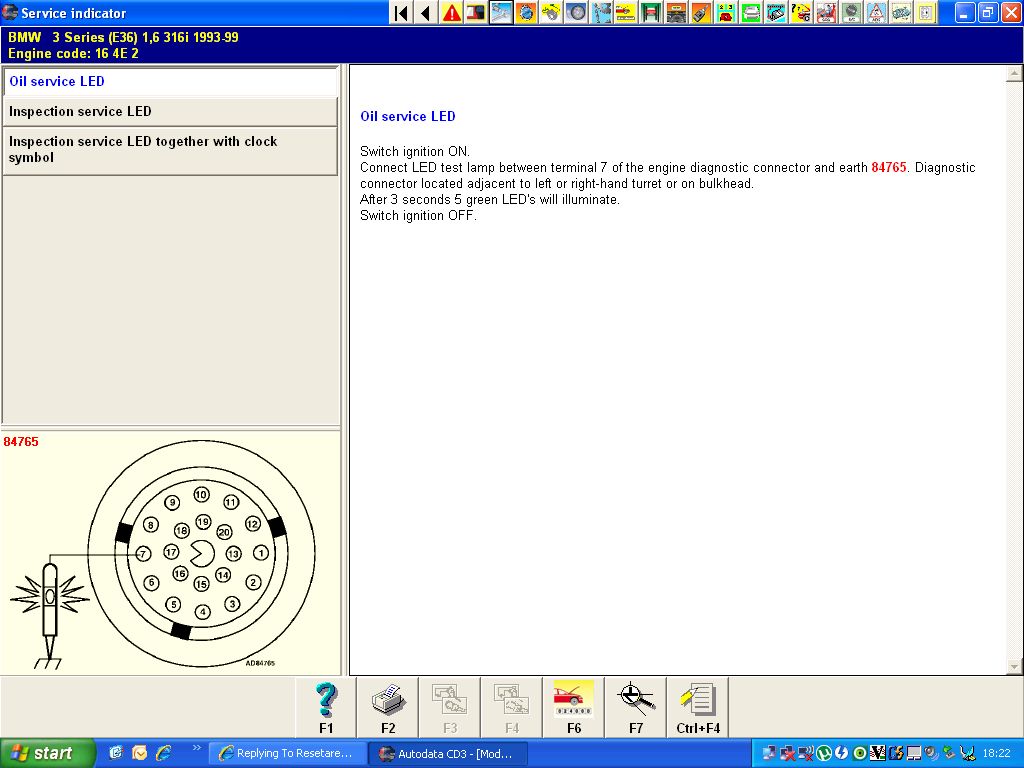Print the page with the F2 printer icon
This screenshot has height=768, width=1024.
388,708
